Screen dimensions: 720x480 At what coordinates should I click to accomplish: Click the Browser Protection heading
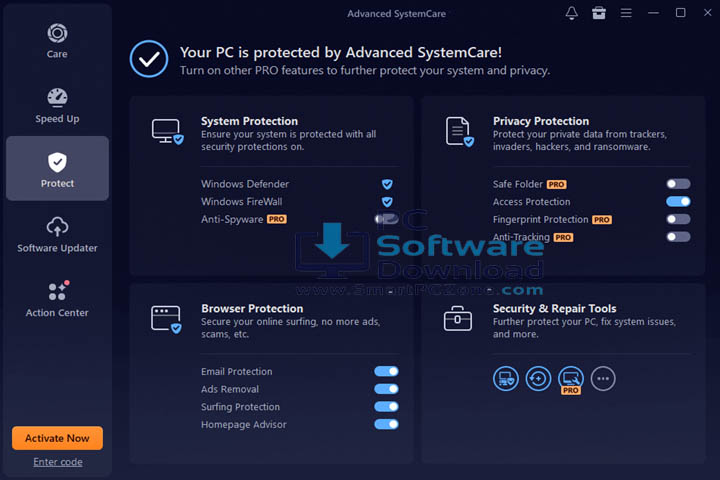pos(252,309)
